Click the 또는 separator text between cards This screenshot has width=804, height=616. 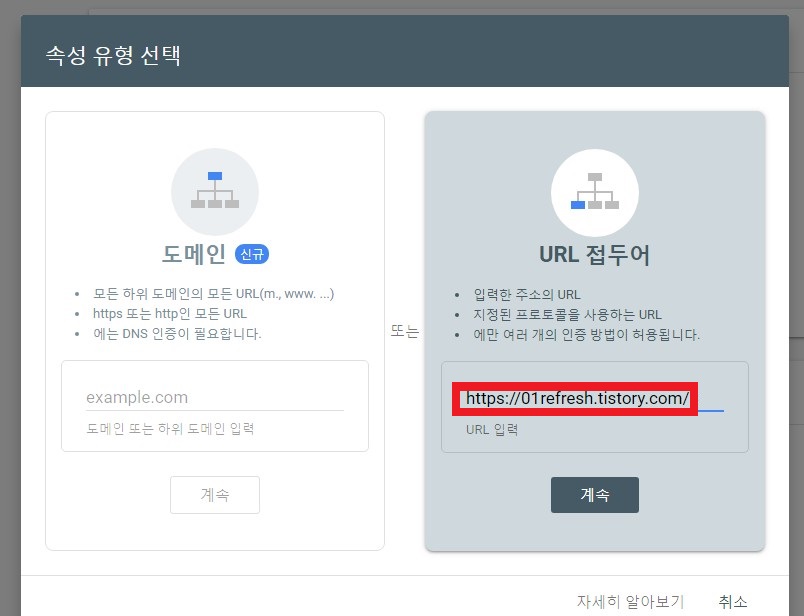[405, 331]
